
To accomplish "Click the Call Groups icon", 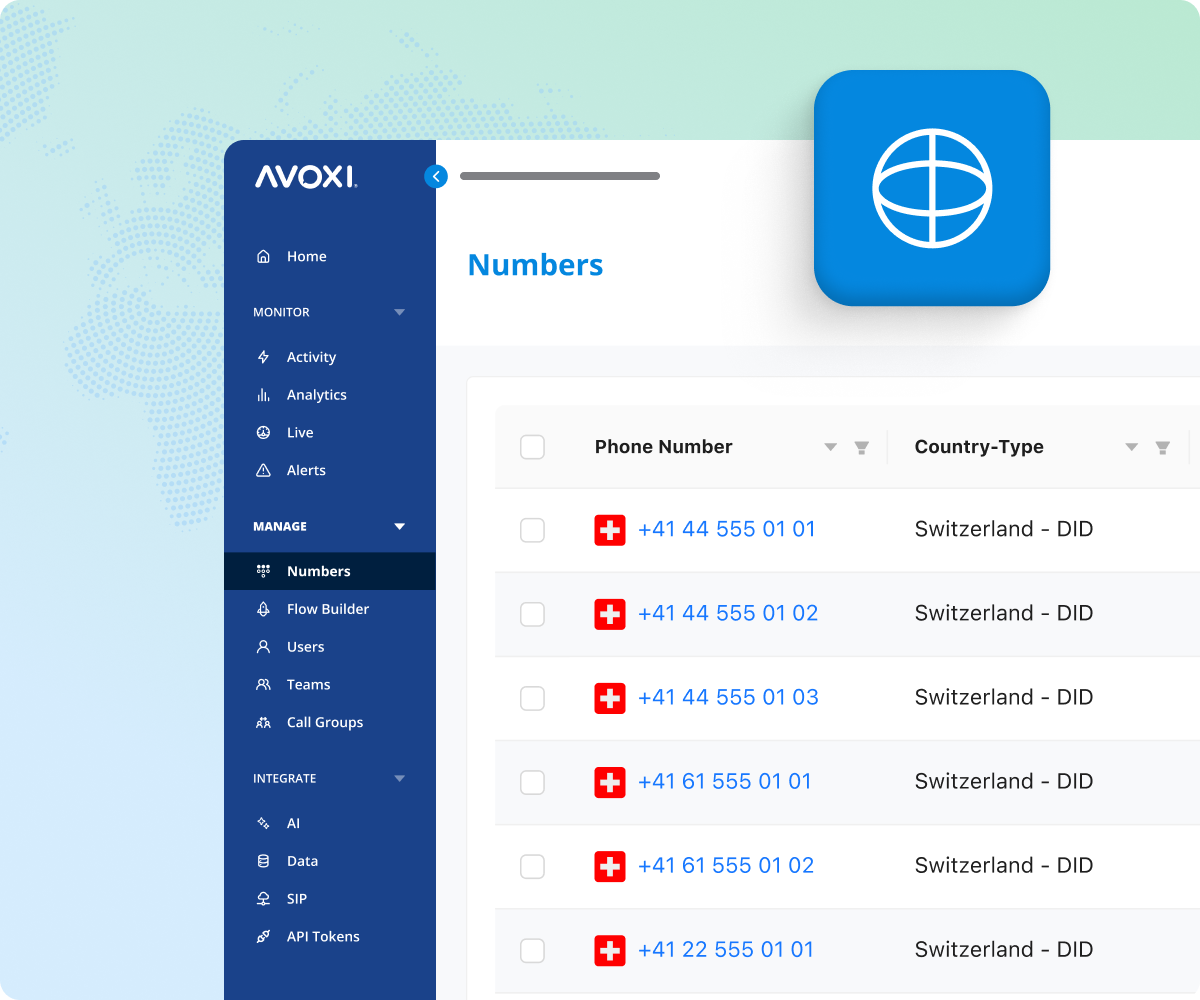I will coord(263,723).
